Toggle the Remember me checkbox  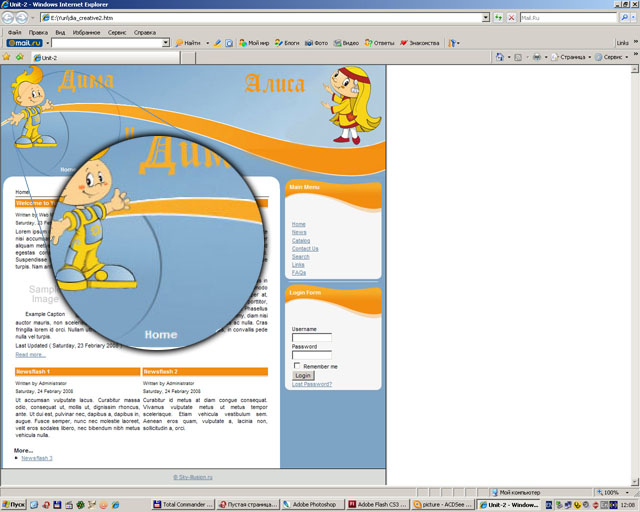(297, 365)
